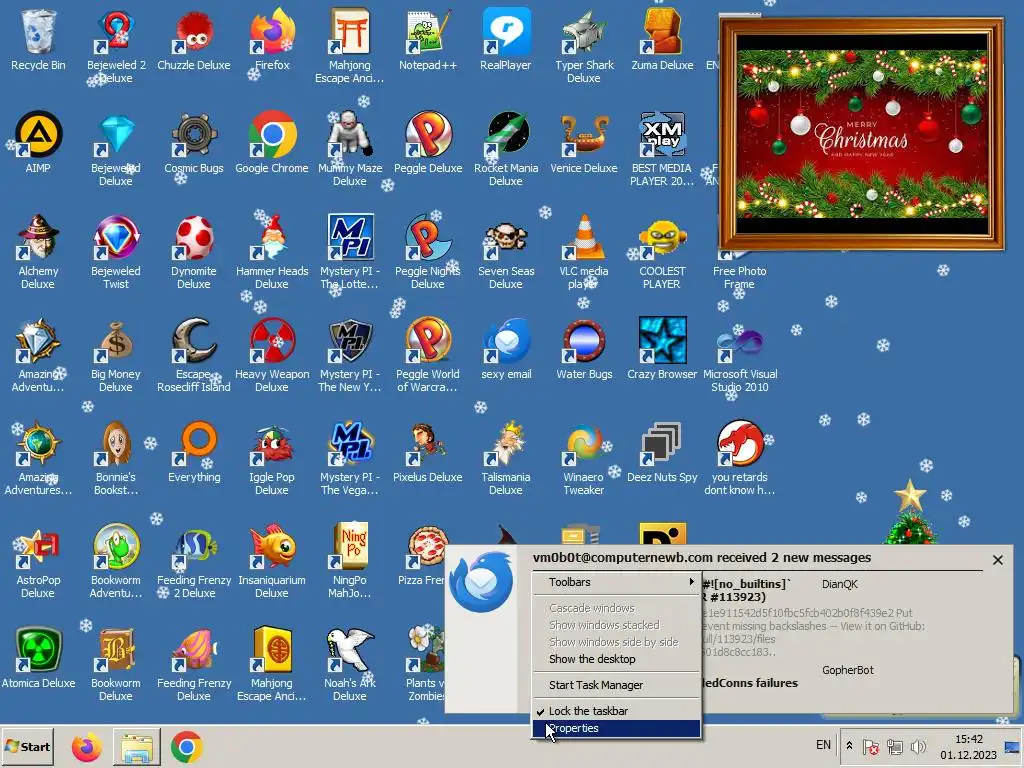Select the Big Money Deluxe icon
The width and height of the screenshot is (1024, 768).
pos(116,357)
